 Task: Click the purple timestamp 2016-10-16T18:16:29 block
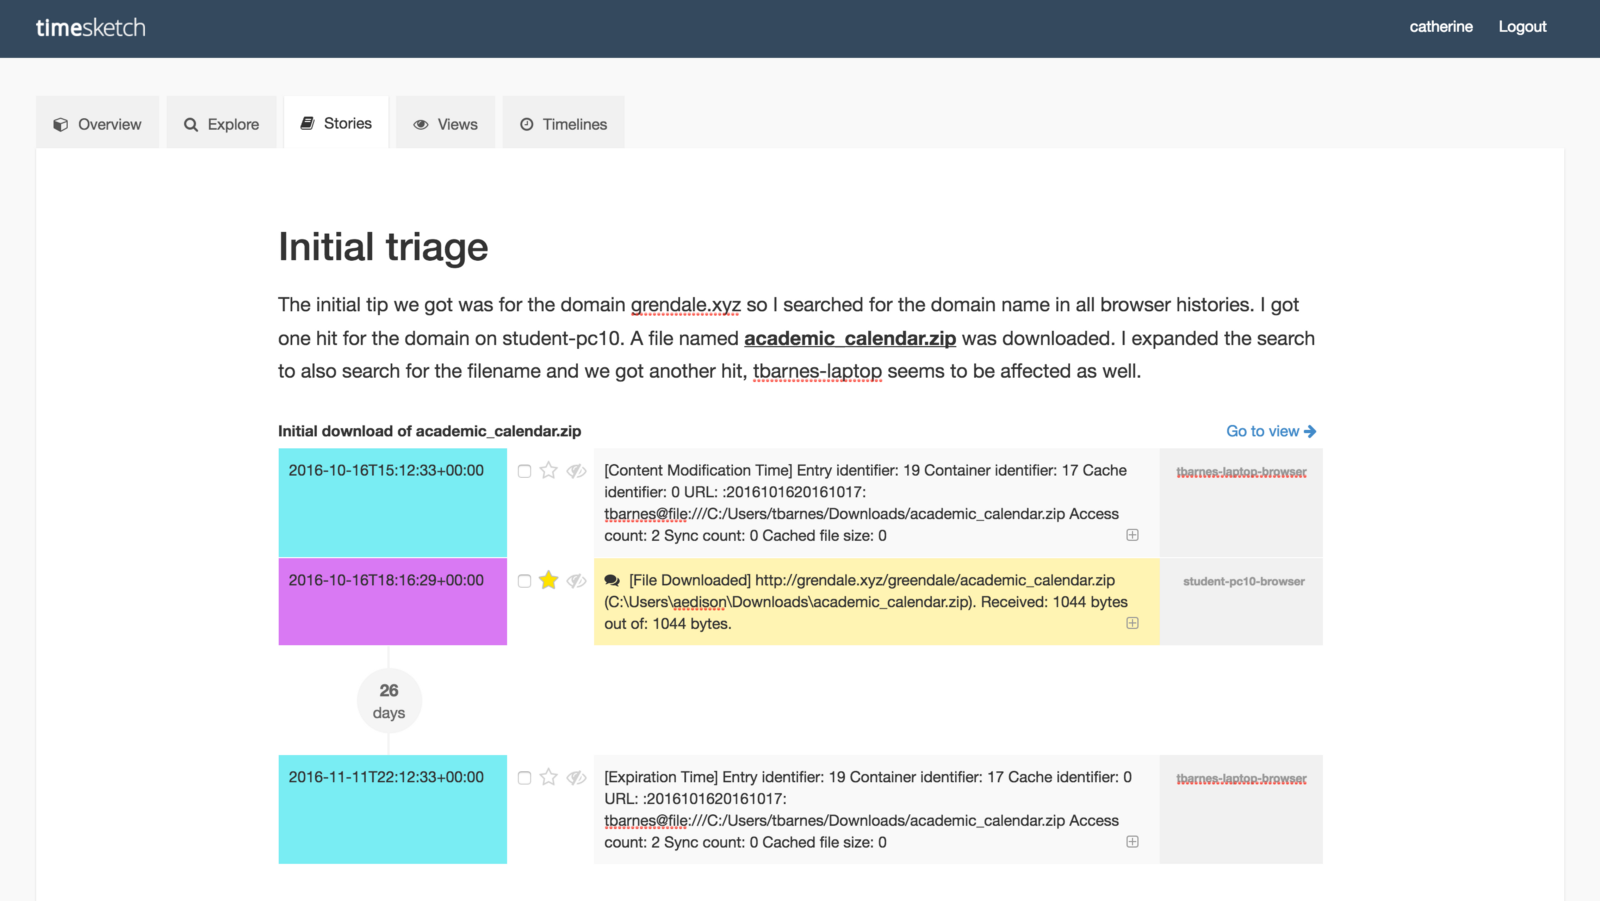(x=392, y=601)
